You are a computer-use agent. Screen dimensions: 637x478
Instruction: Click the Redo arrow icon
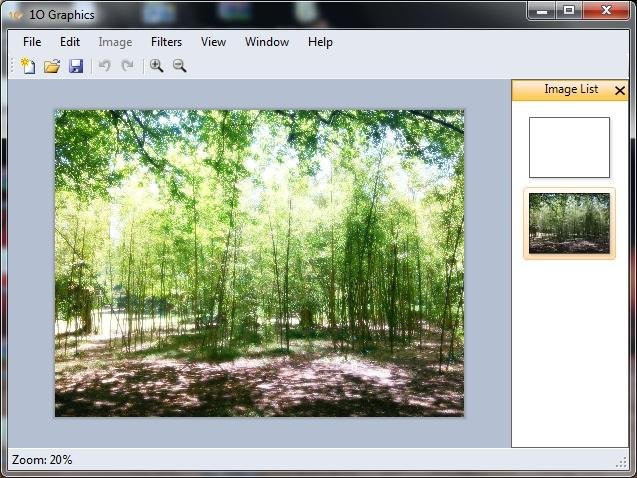(128, 65)
